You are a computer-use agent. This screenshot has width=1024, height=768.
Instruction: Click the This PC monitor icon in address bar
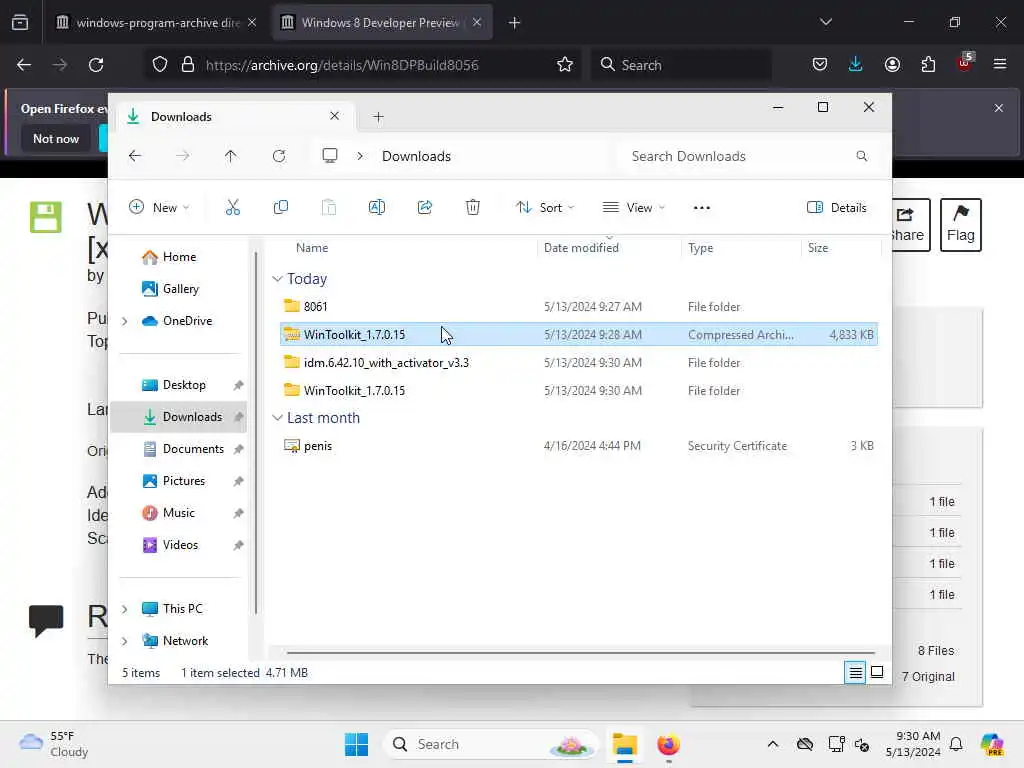pos(330,156)
